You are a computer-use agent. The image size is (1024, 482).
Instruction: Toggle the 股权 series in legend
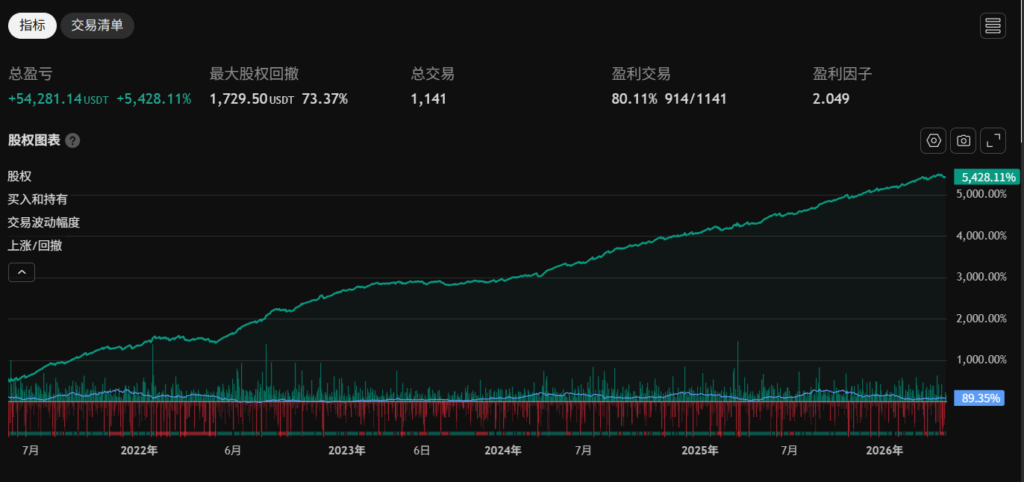coord(20,176)
